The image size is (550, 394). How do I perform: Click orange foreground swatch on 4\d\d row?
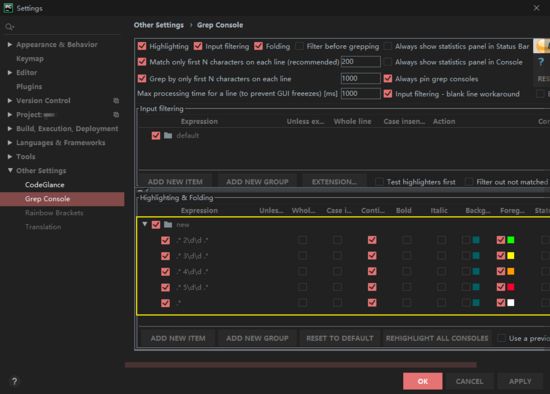click(511, 271)
